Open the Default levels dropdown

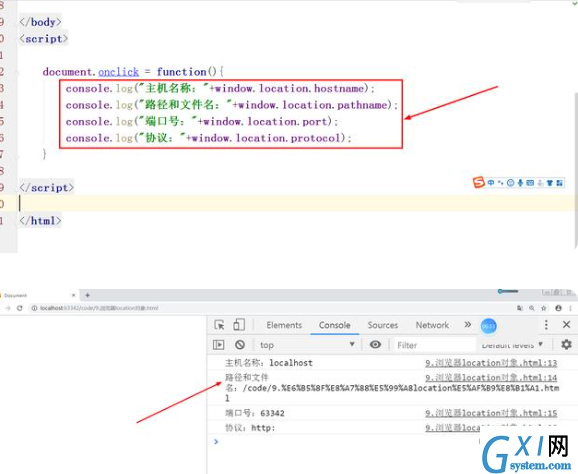[x=512, y=345]
